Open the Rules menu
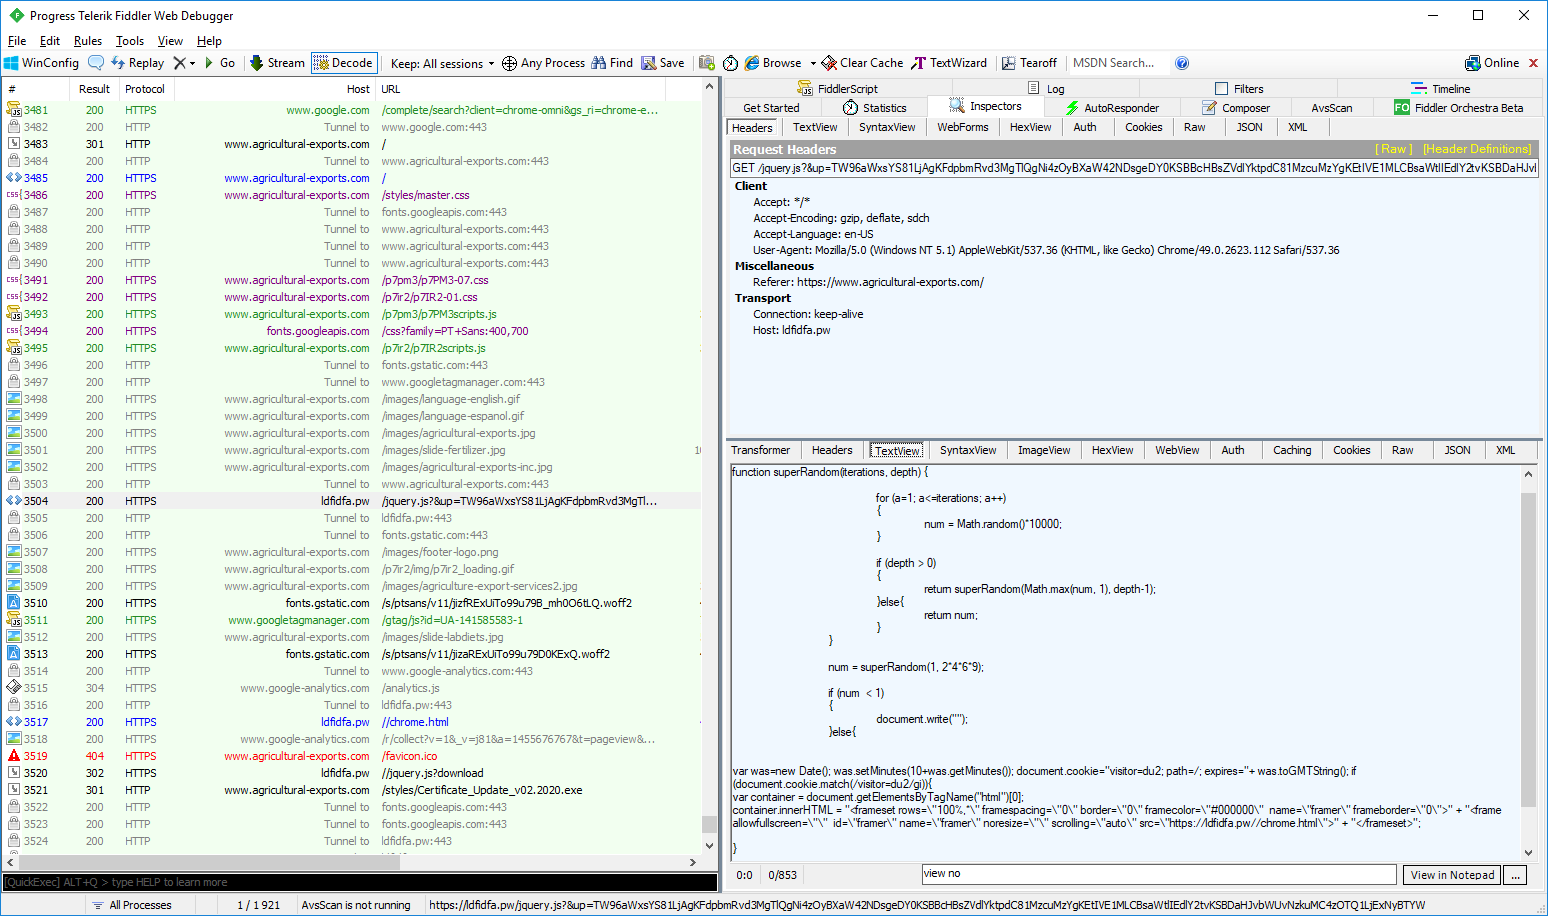Screen dimensions: 1548x916 [x=88, y=41]
